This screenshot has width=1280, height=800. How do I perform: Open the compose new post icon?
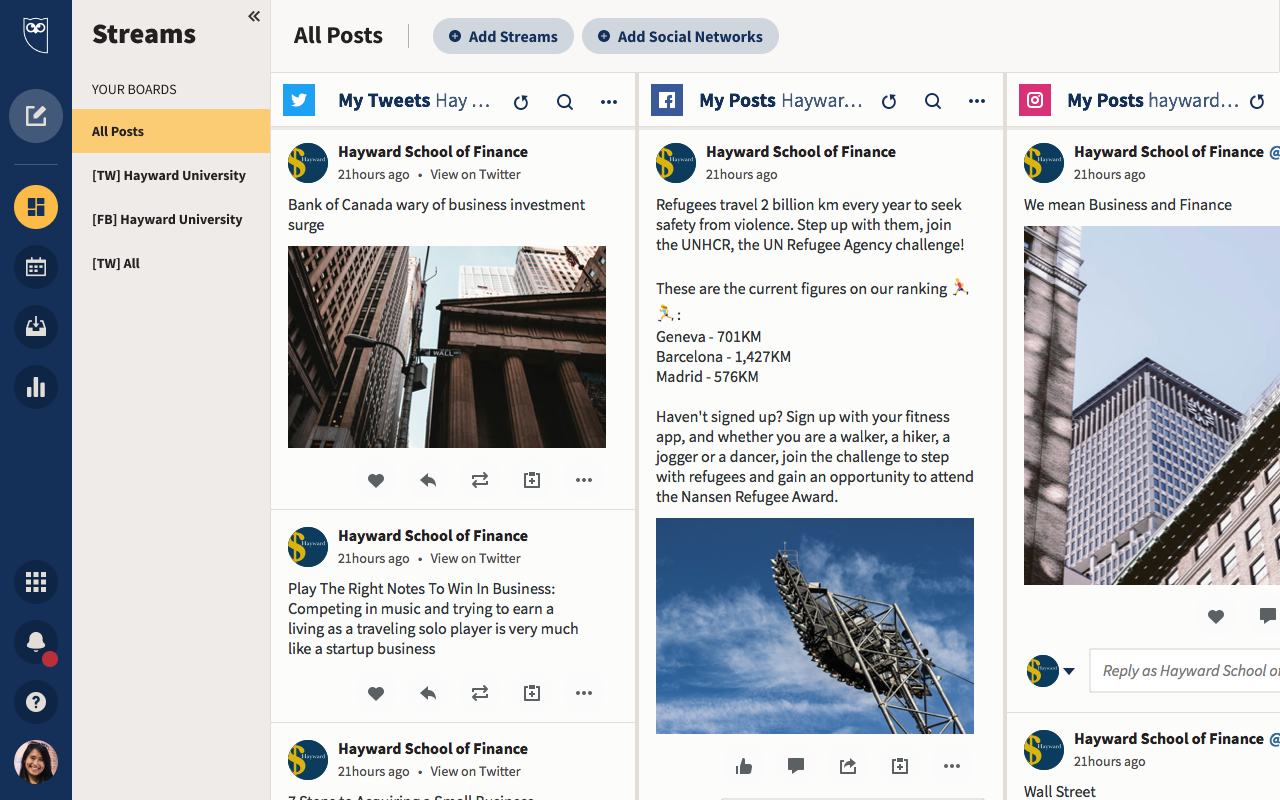click(x=36, y=116)
